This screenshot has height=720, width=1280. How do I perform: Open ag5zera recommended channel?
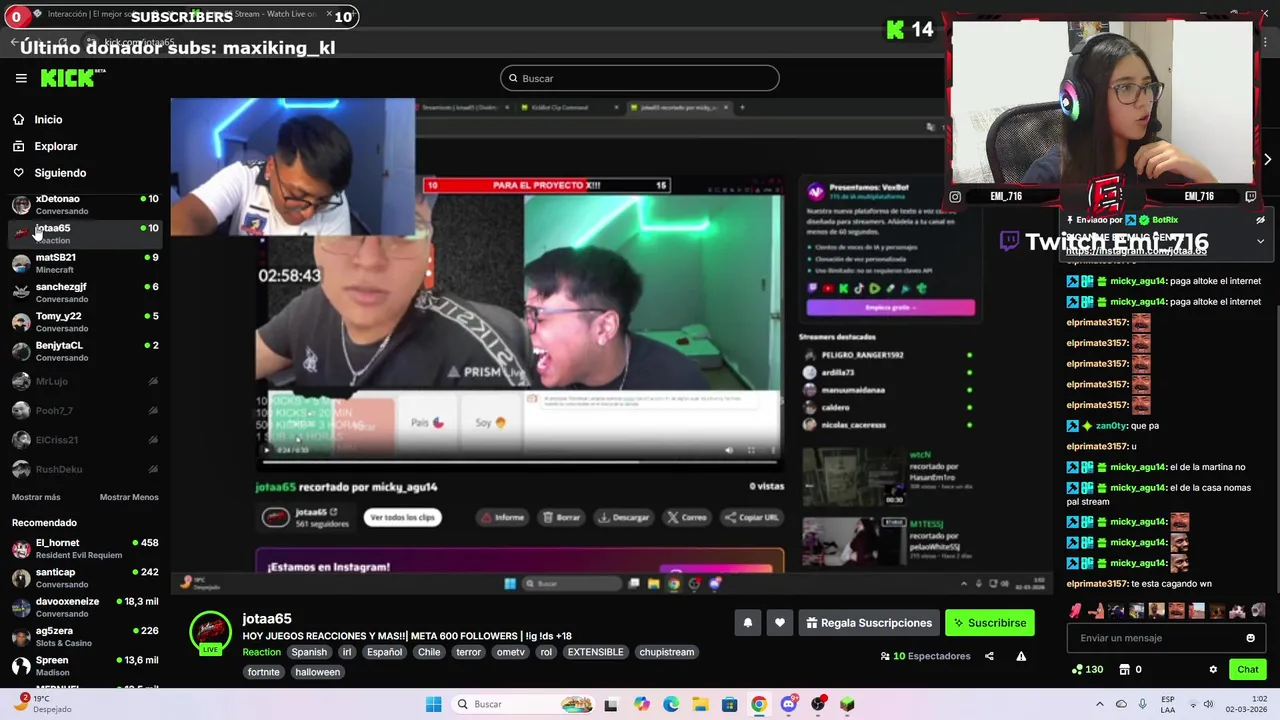84,636
